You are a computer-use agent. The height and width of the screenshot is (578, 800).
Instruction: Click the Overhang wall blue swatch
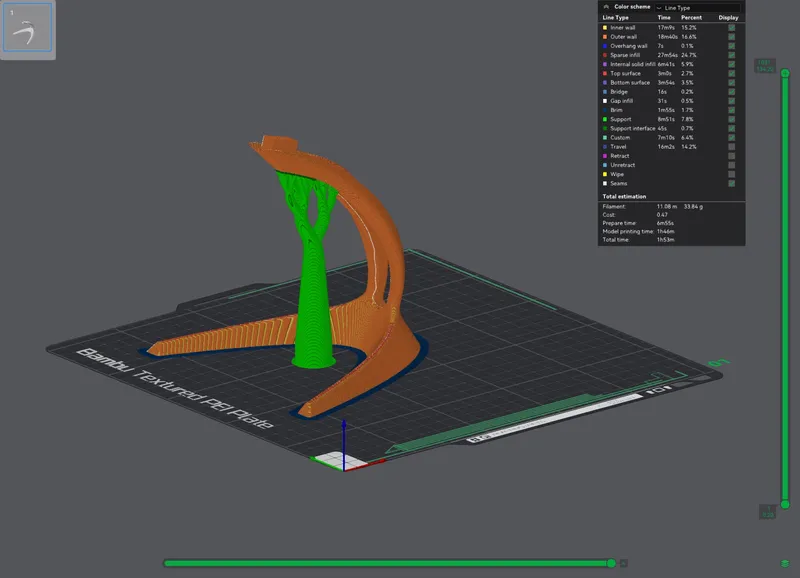(604, 46)
